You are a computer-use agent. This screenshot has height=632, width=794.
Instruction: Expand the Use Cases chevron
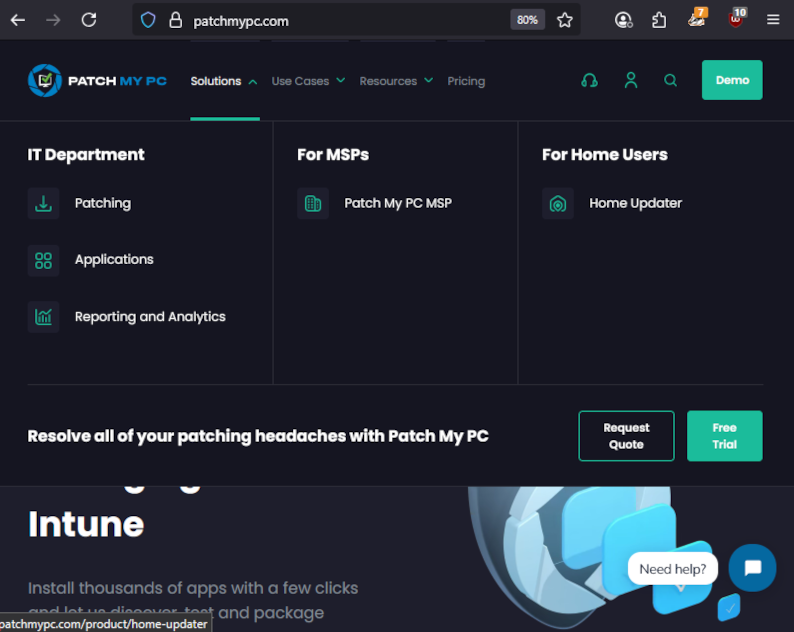(341, 81)
